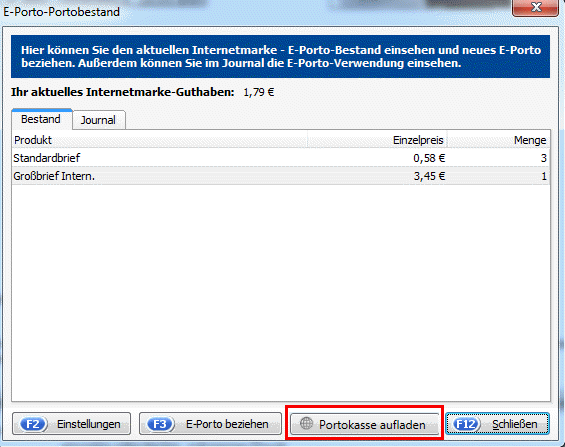Click the Schließen button text
The image size is (565, 447).
coord(515,424)
